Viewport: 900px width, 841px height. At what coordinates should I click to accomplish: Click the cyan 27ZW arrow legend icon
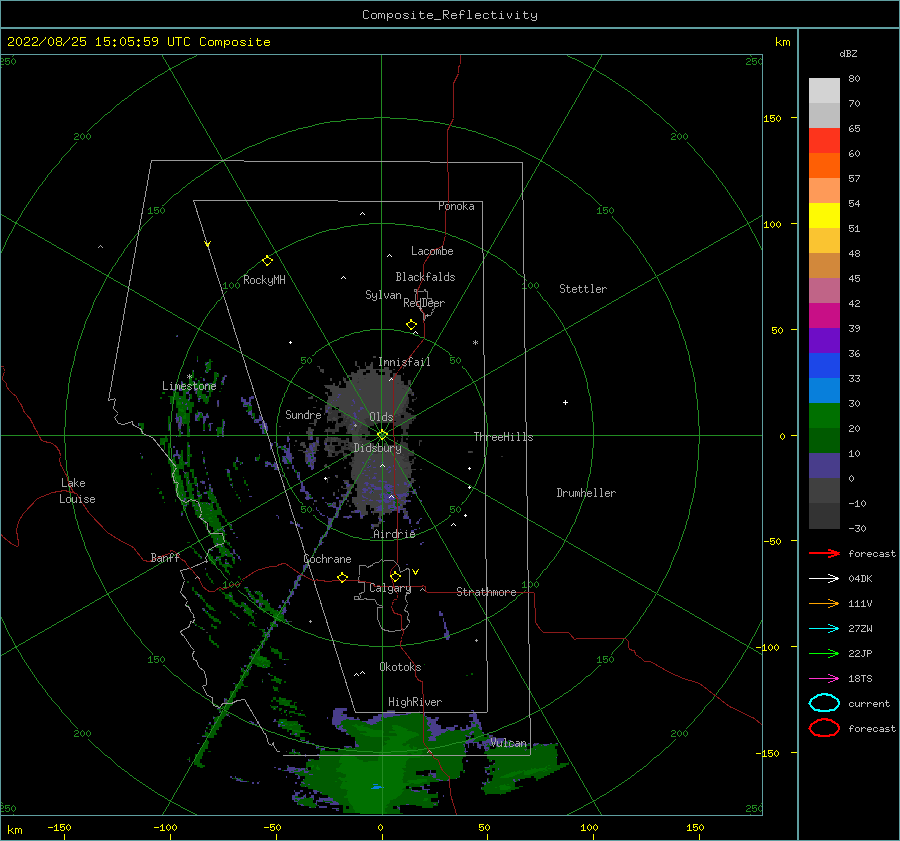pos(824,629)
